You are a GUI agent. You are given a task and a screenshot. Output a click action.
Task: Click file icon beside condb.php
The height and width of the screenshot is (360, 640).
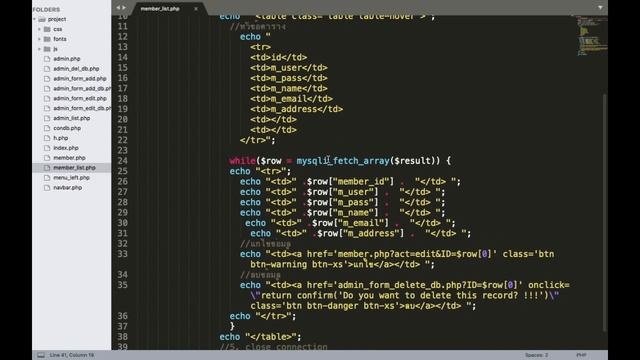click(47, 128)
